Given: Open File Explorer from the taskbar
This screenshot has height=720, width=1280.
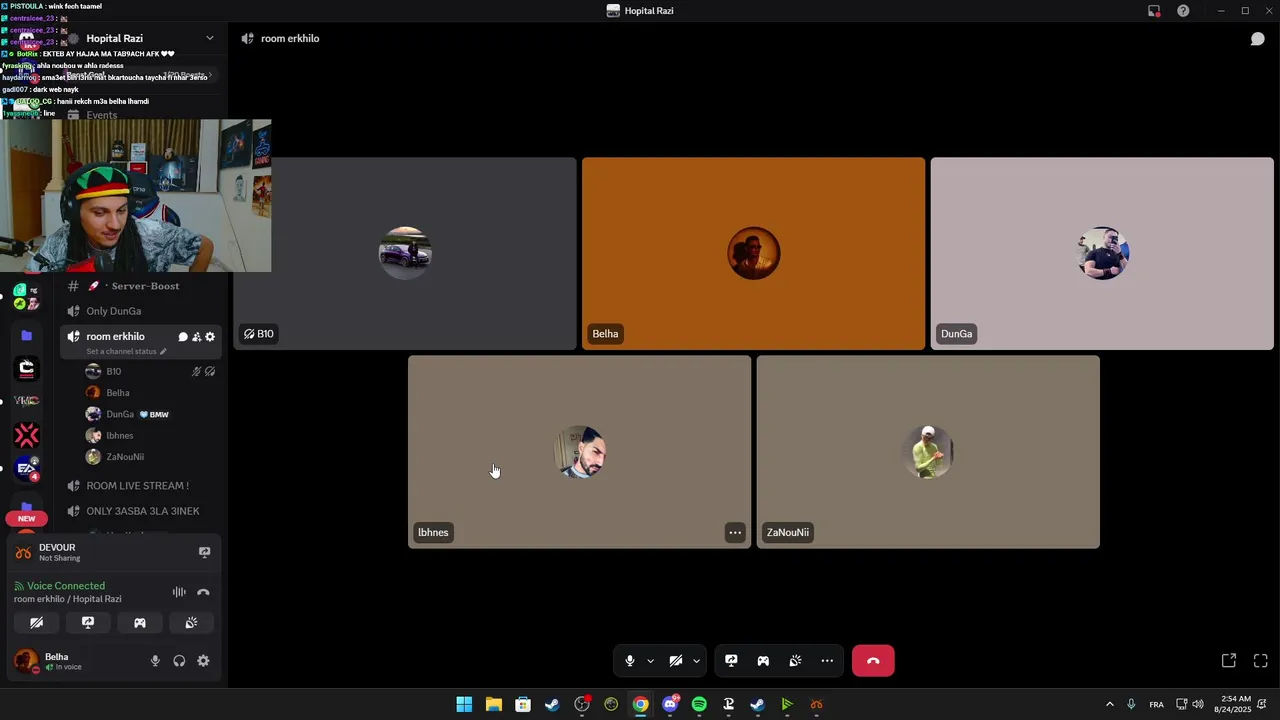Looking at the screenshot, I should pos(494,705).
